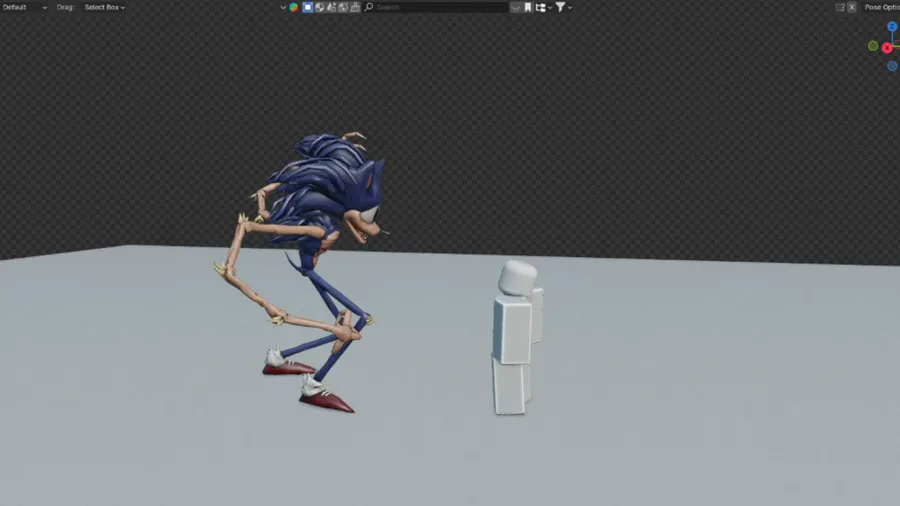This screenshot has width=900, height=506.
Task: Expand the arrow beside the funnel filter
Action: click(570, 7)
